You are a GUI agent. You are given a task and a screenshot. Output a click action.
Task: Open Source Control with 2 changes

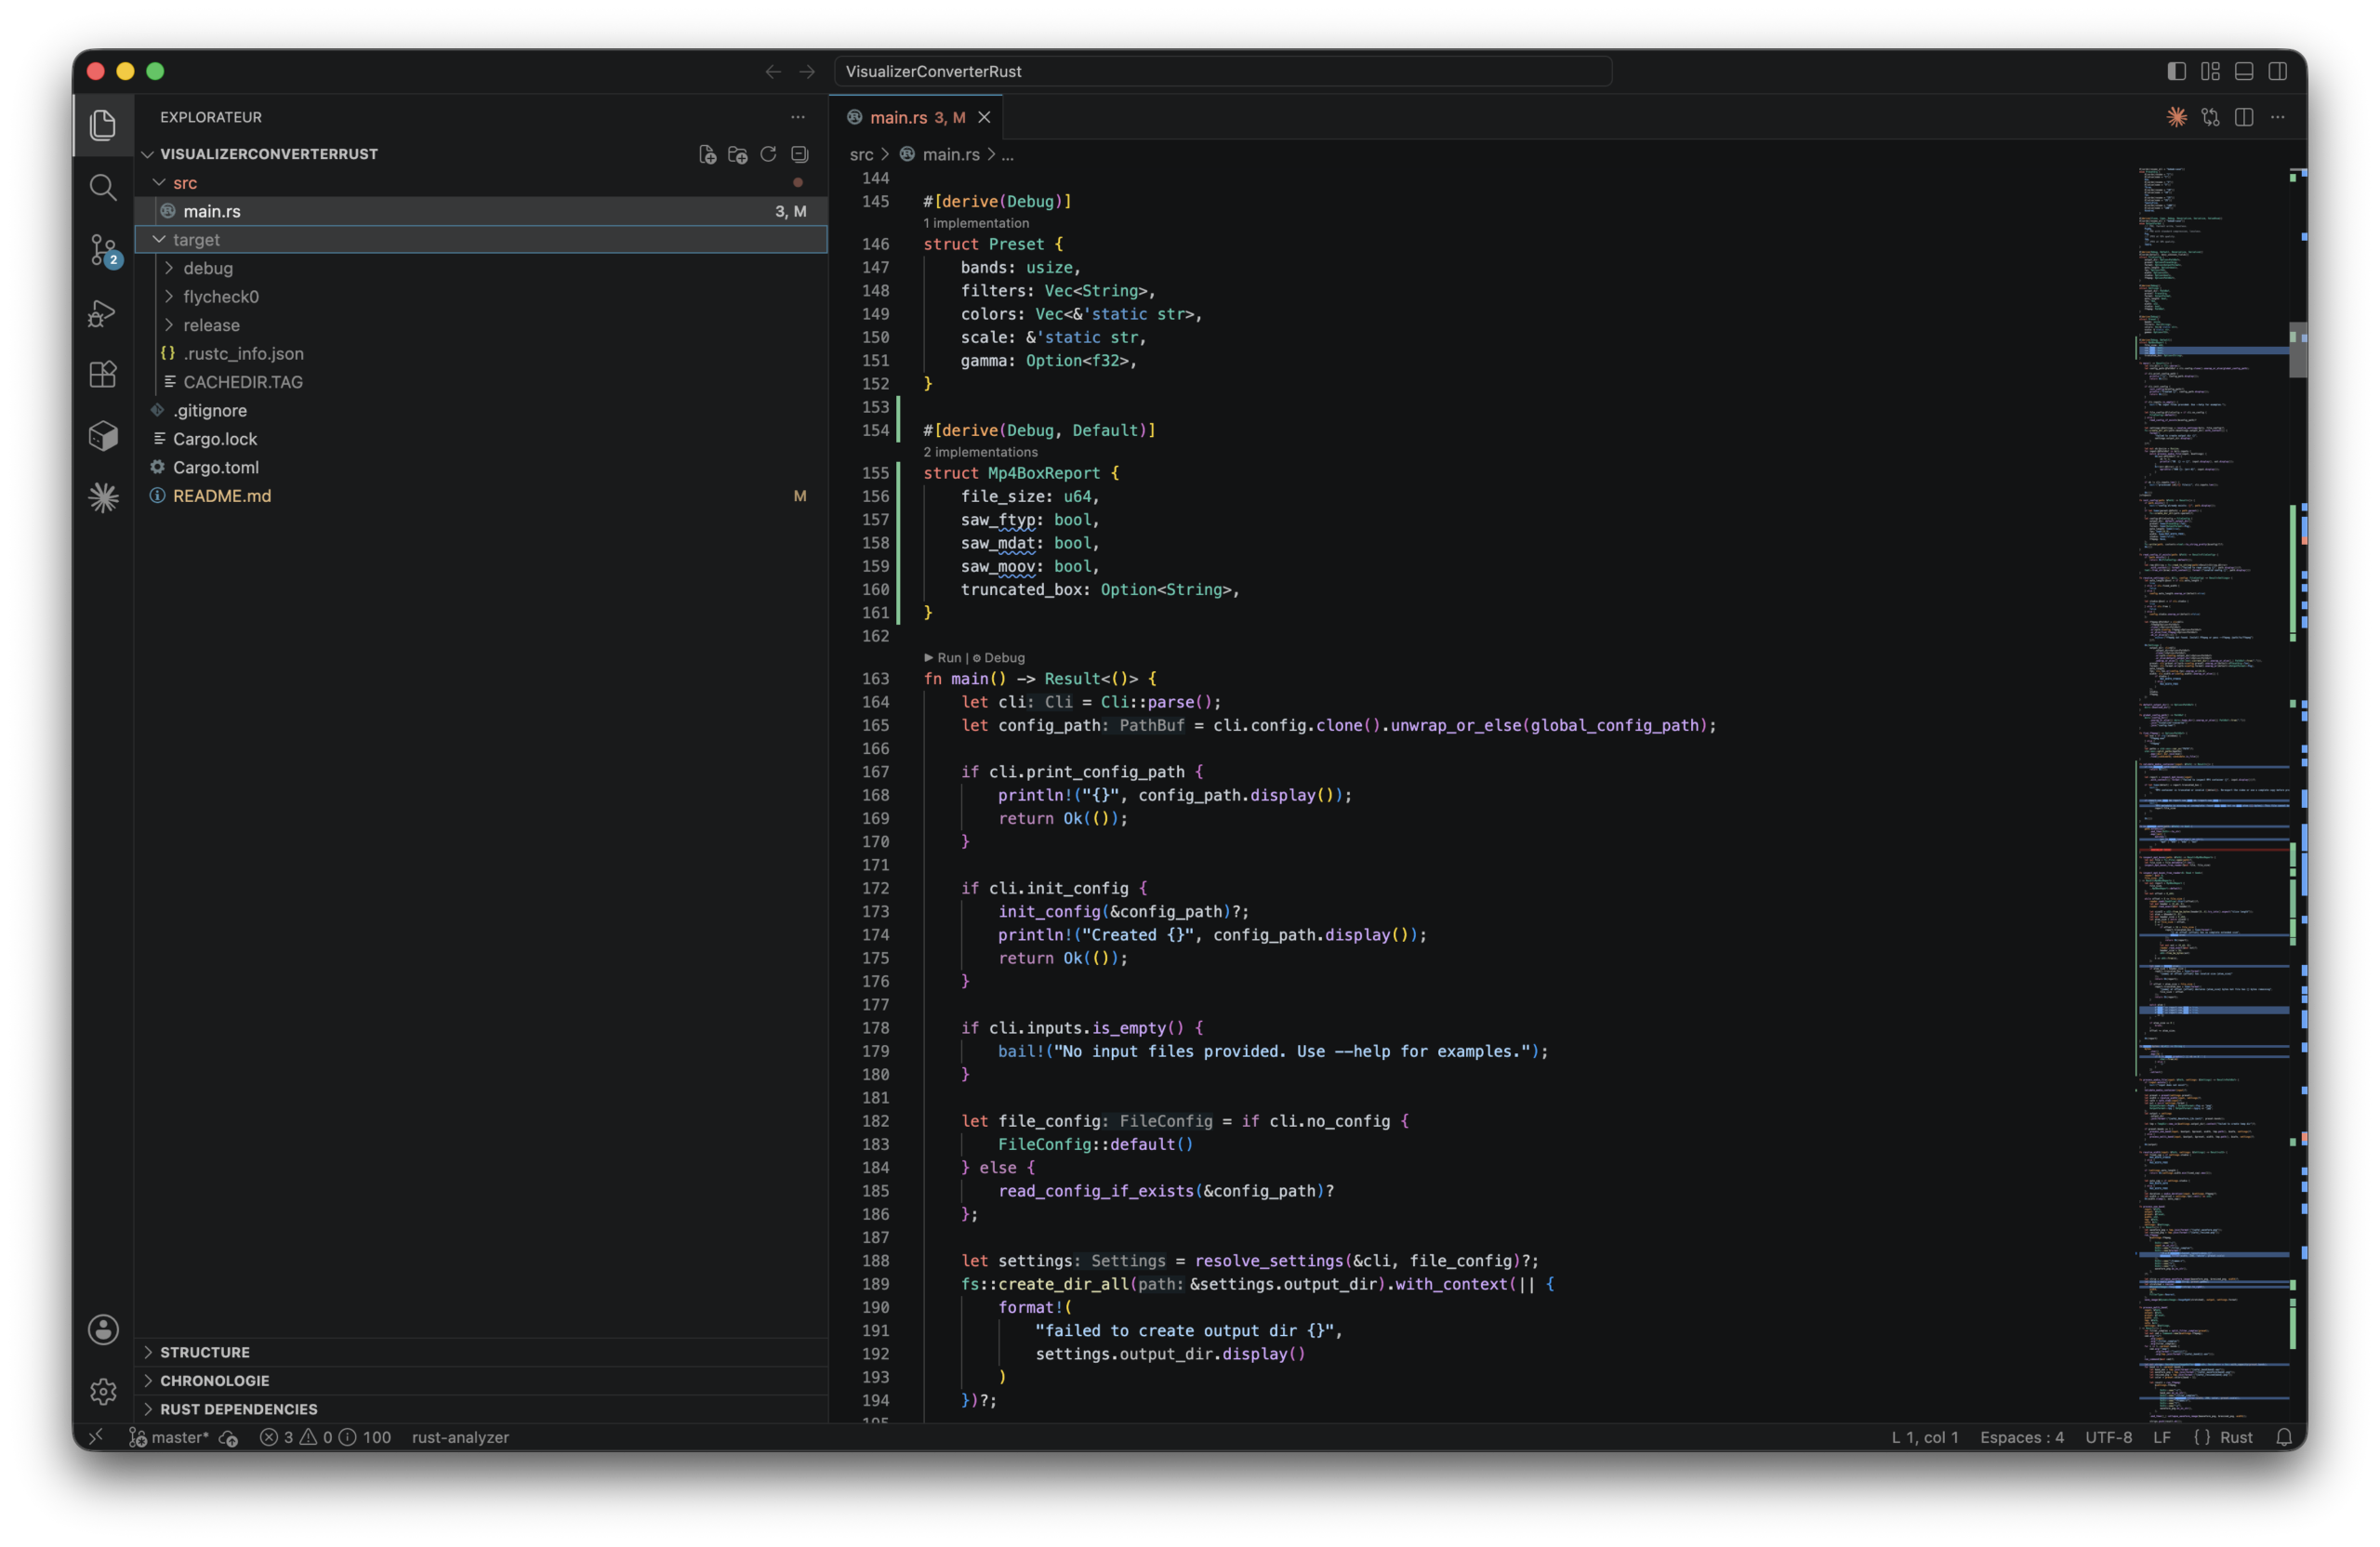[x=103, y=250]
